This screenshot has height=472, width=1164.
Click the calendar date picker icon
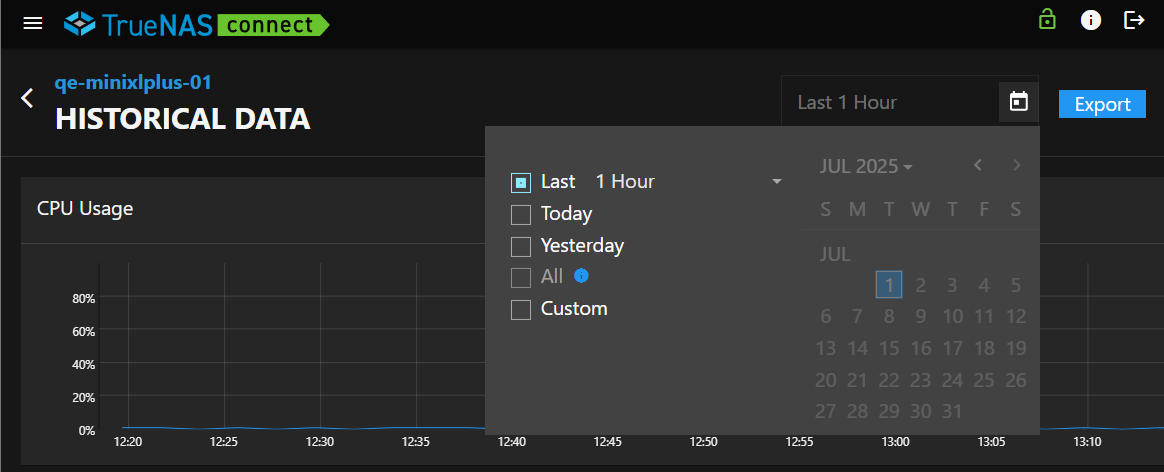[x=1018, y=102]
